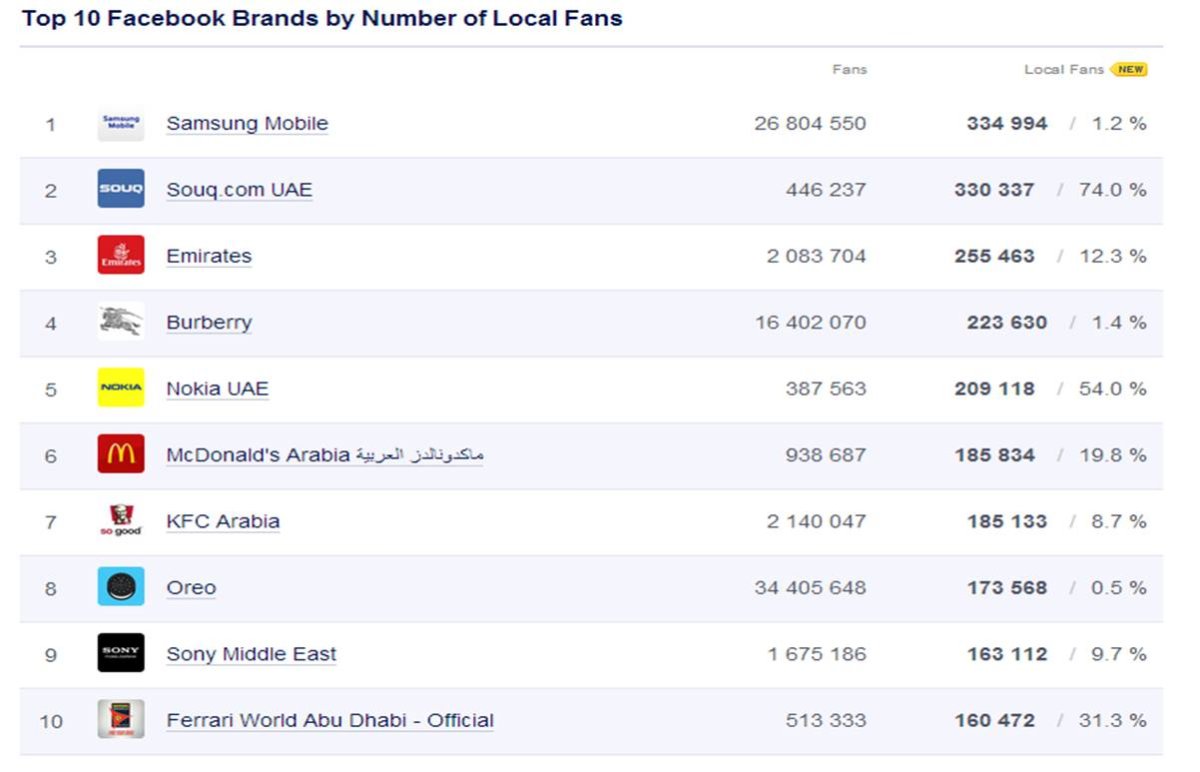This screenshot has width=1200, height=772.
Task: Click the Souq.com blue logo icon
Action: (121, 189)
